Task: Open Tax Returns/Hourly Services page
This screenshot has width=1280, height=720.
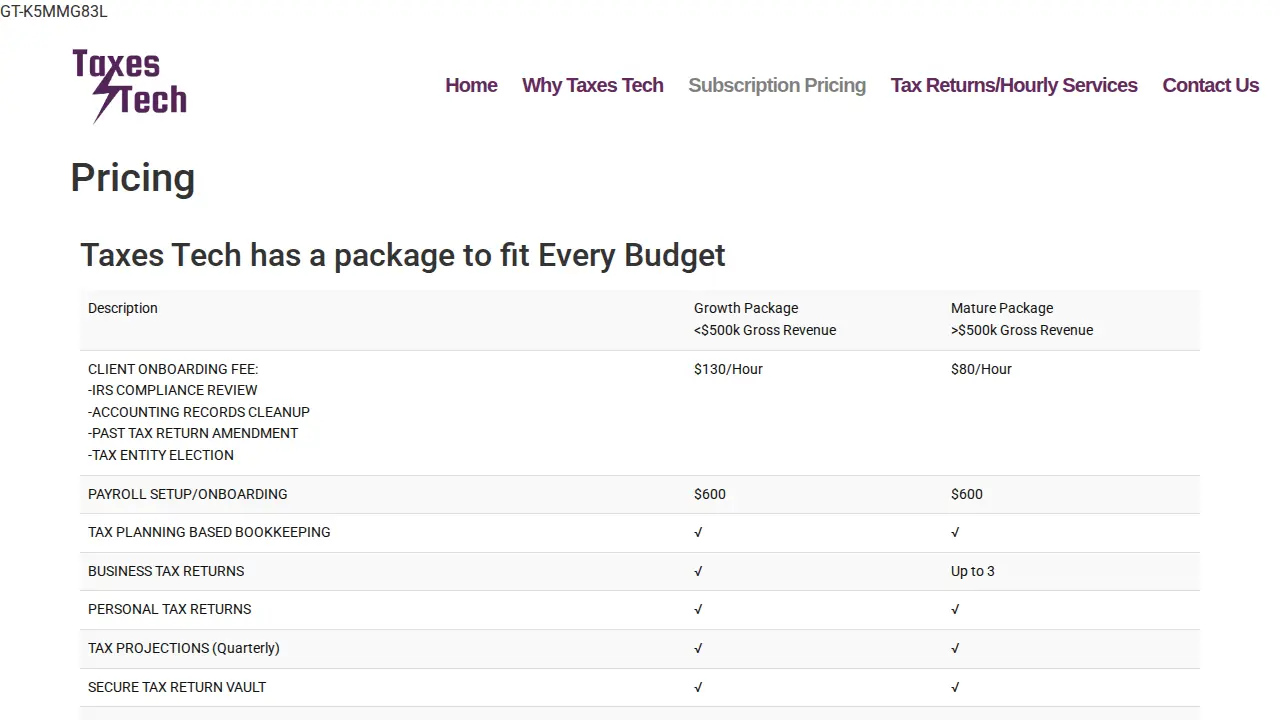Action: pyautogui.click(x=1014, y=85)
